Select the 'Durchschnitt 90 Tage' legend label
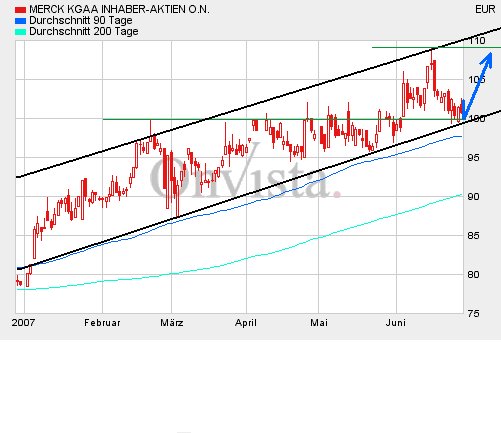This screenshot has height=433, width=501. pyautogui.click(x=81, y=20)
